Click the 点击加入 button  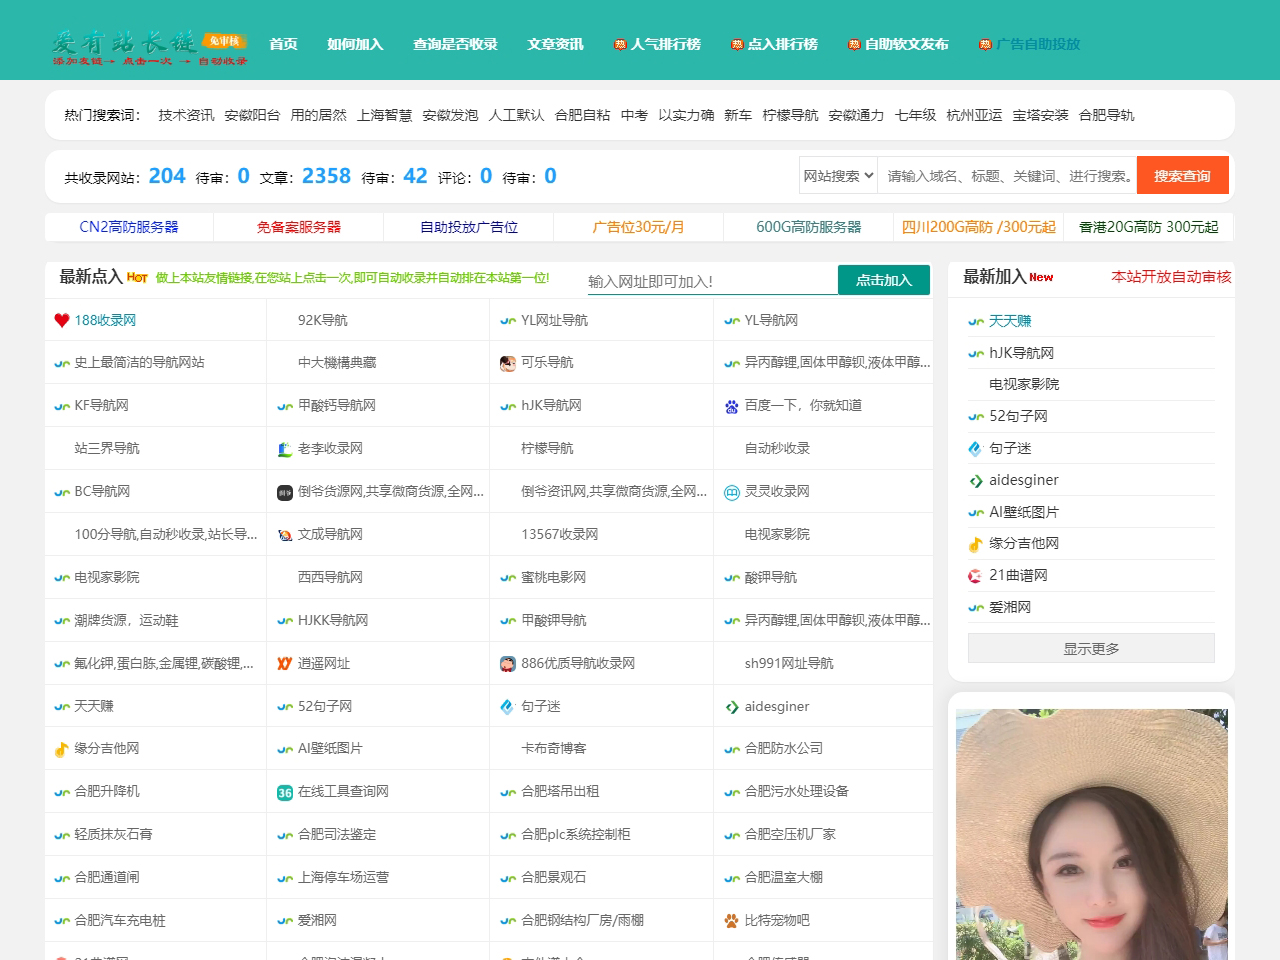click(884, 280)
